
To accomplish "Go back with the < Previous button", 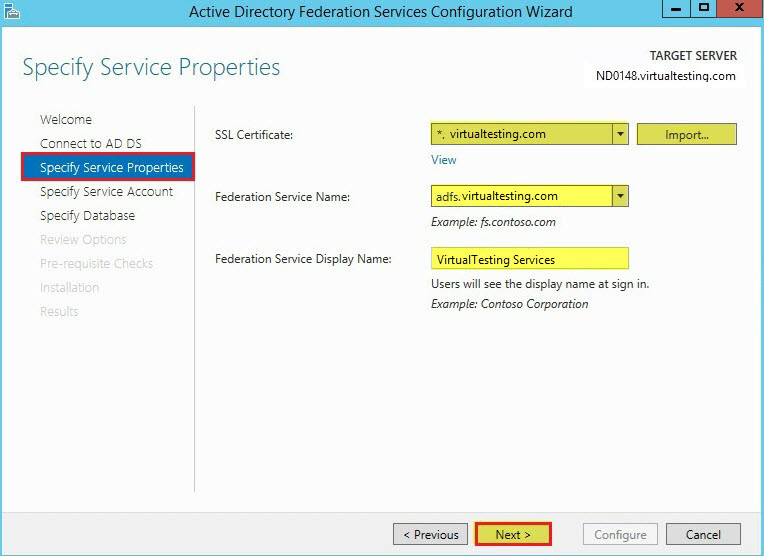I will pos(430,535).
